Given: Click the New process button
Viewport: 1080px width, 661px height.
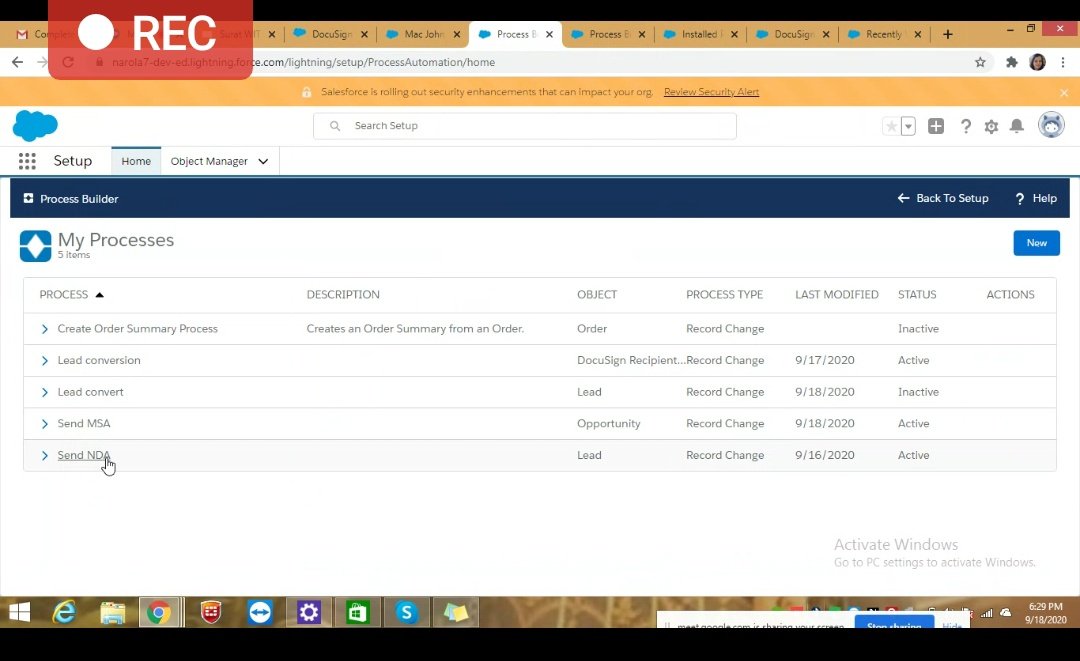Looking at the screenshot, I should pyautogui.click(x=1037, y=243).
